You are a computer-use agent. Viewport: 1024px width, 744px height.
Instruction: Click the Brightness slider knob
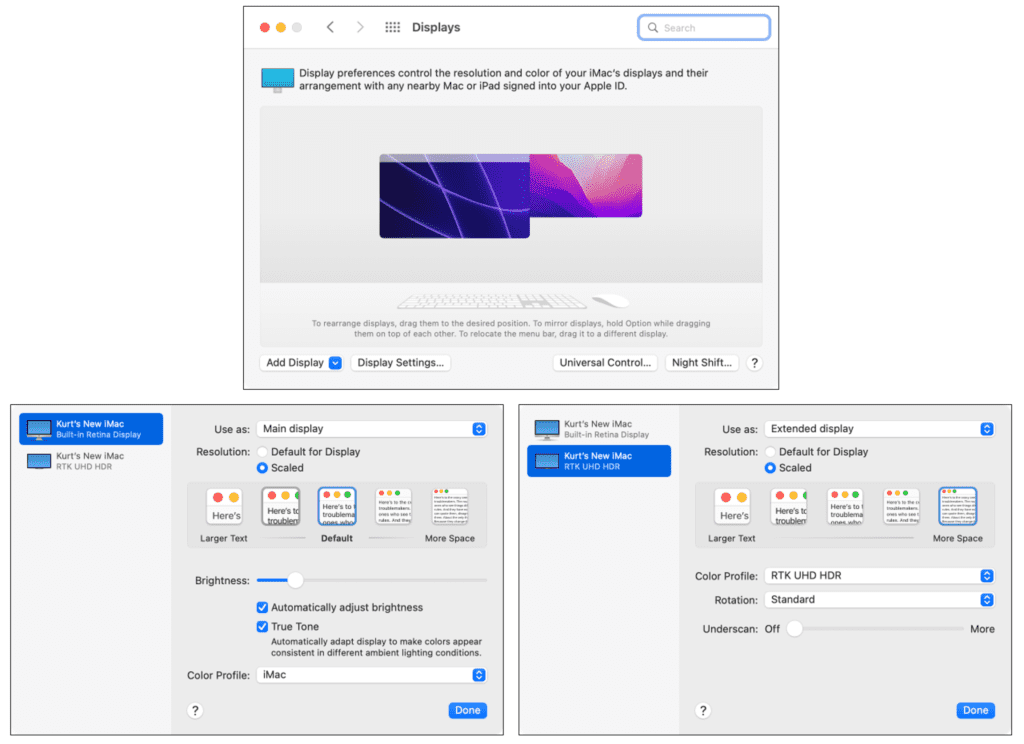point(295,580)
